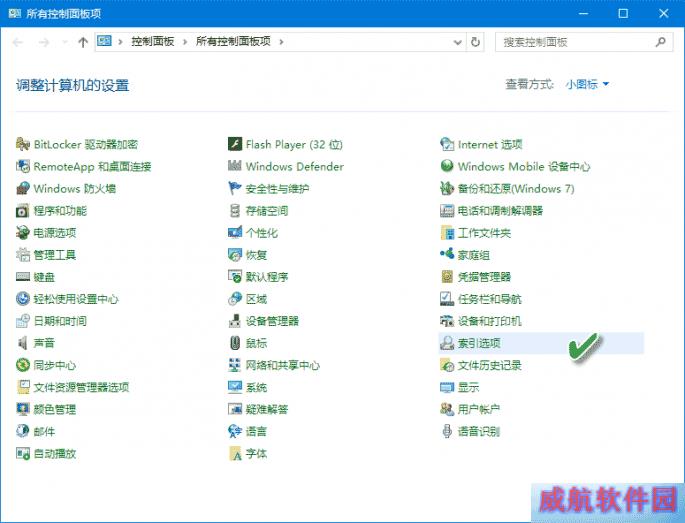Open the 鼠标 mouse icon

click(235, 343)
